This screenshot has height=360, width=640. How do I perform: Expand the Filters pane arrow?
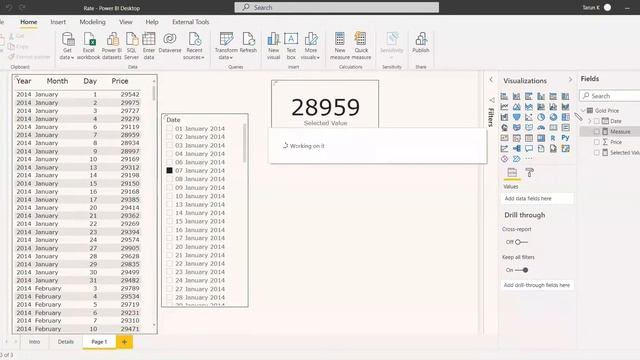tap(491, 80)
